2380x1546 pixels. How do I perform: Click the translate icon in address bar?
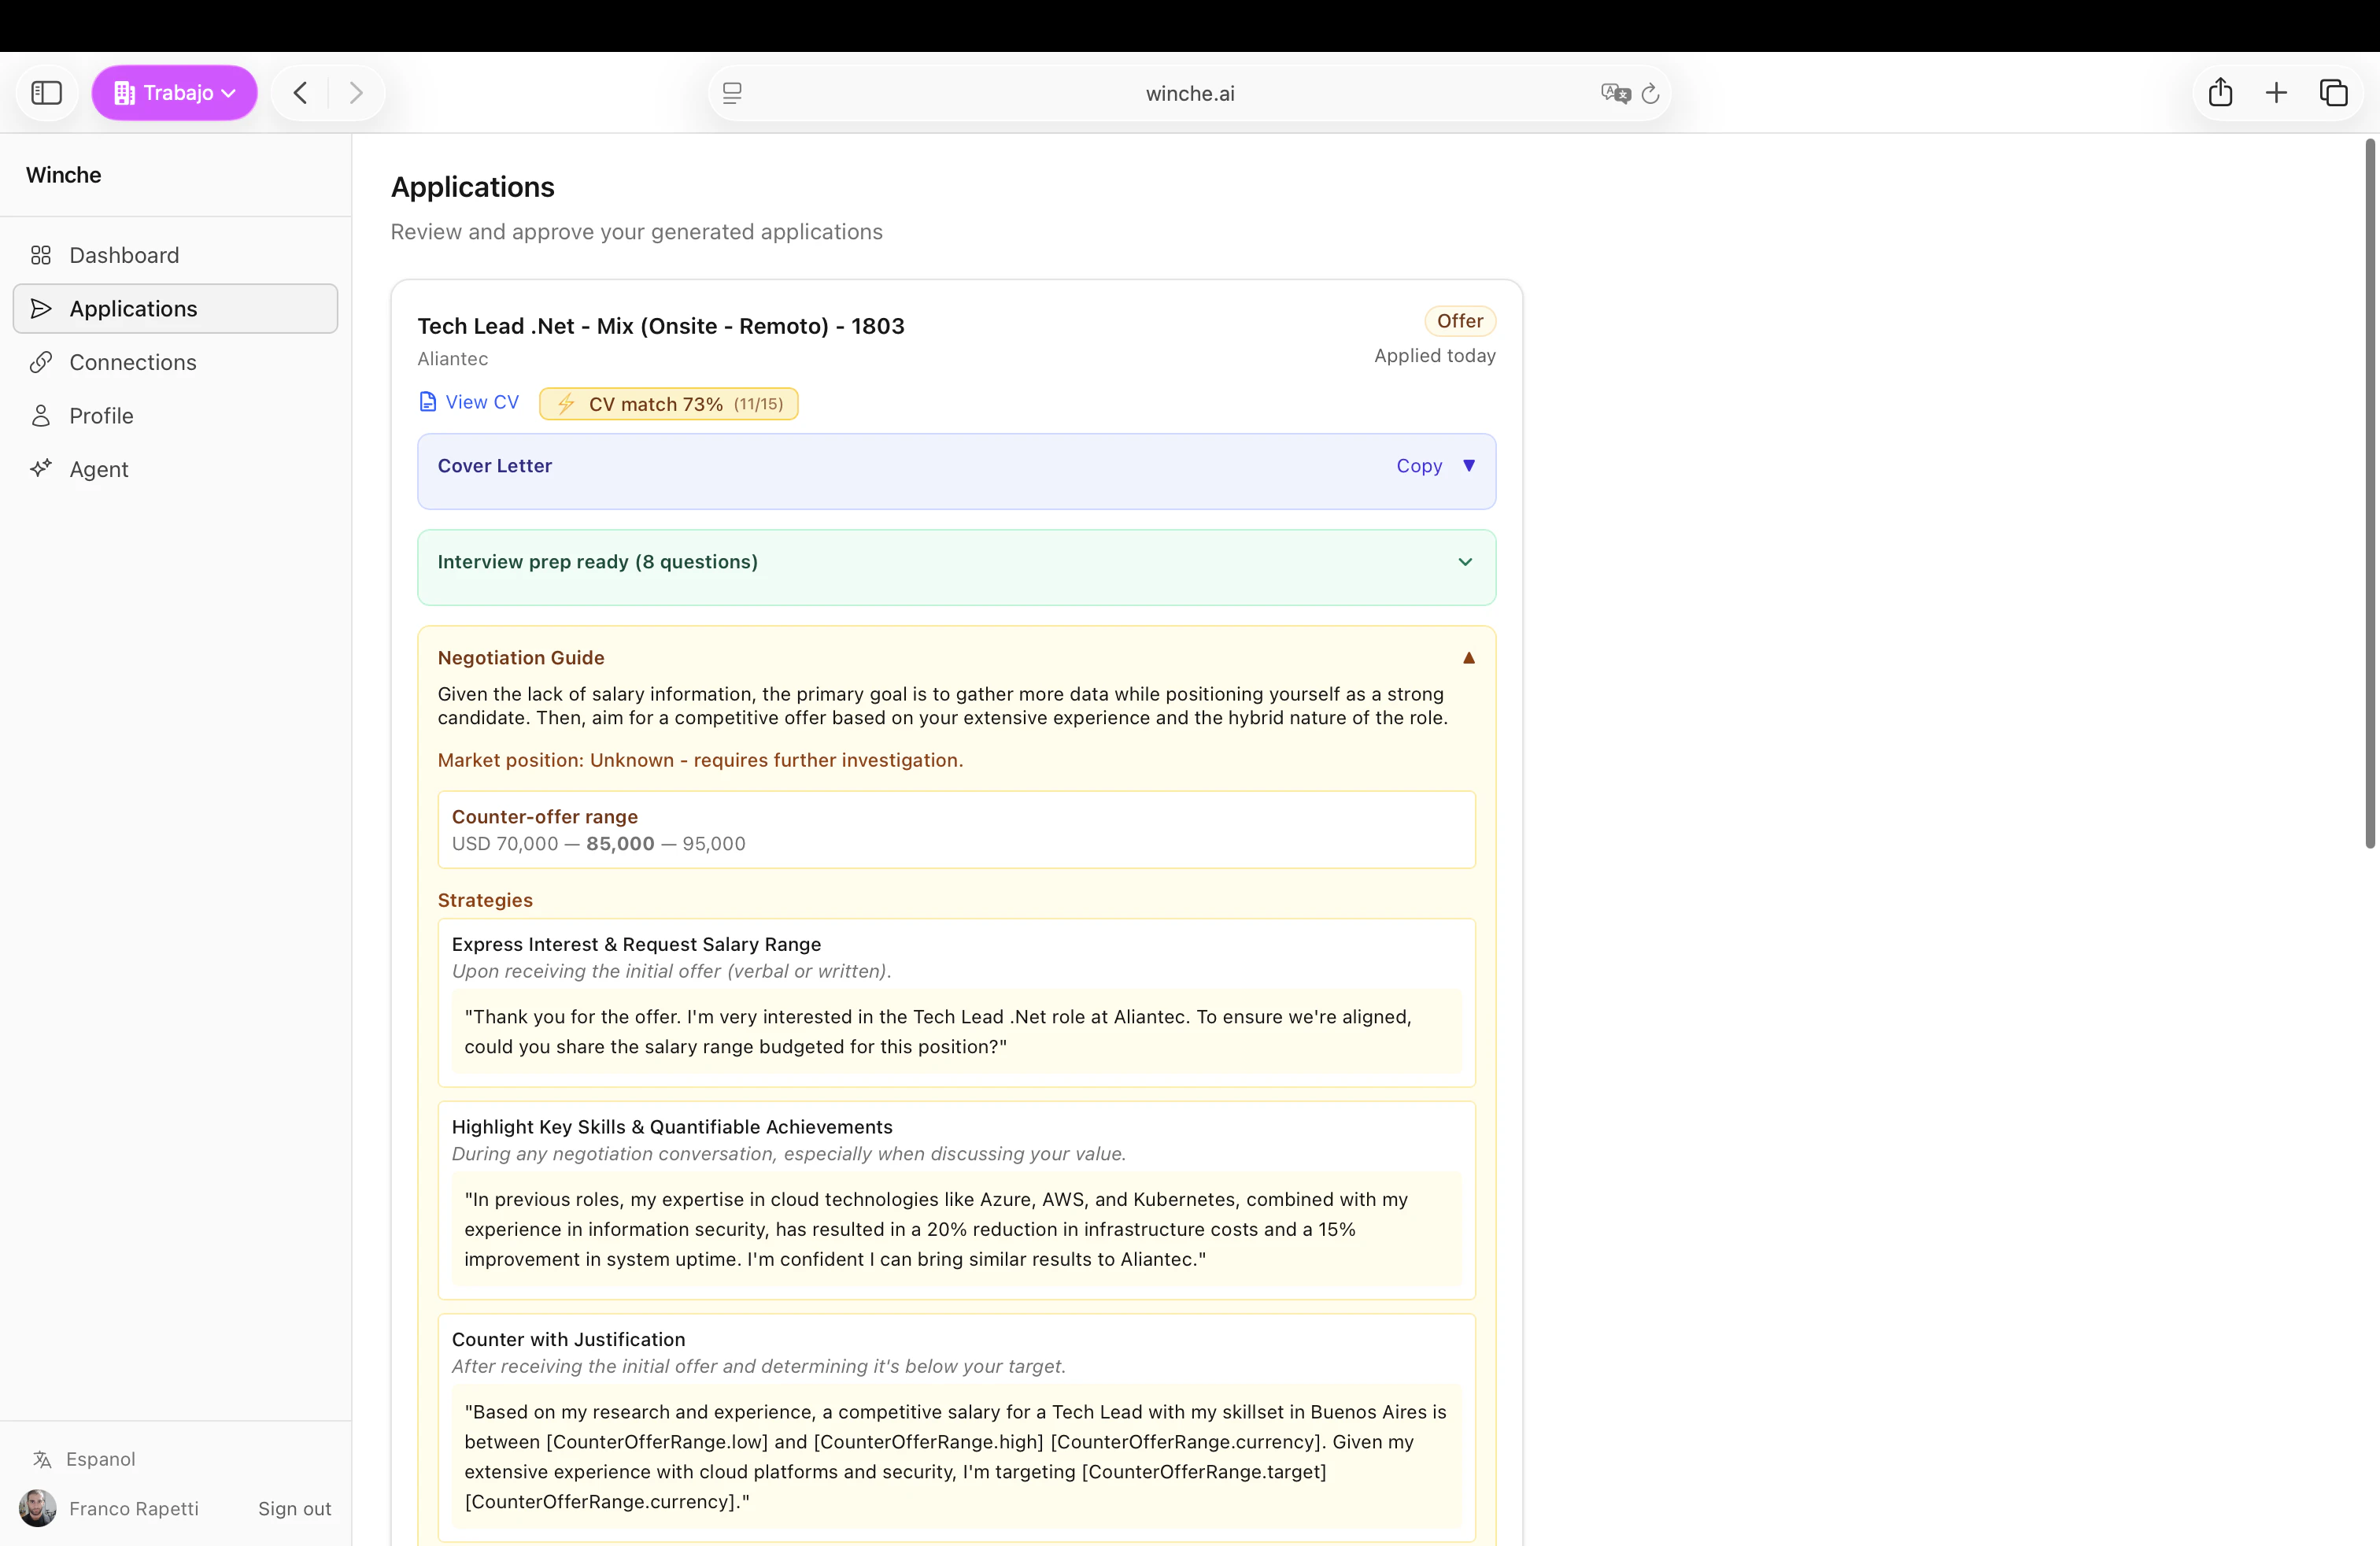1615,93
